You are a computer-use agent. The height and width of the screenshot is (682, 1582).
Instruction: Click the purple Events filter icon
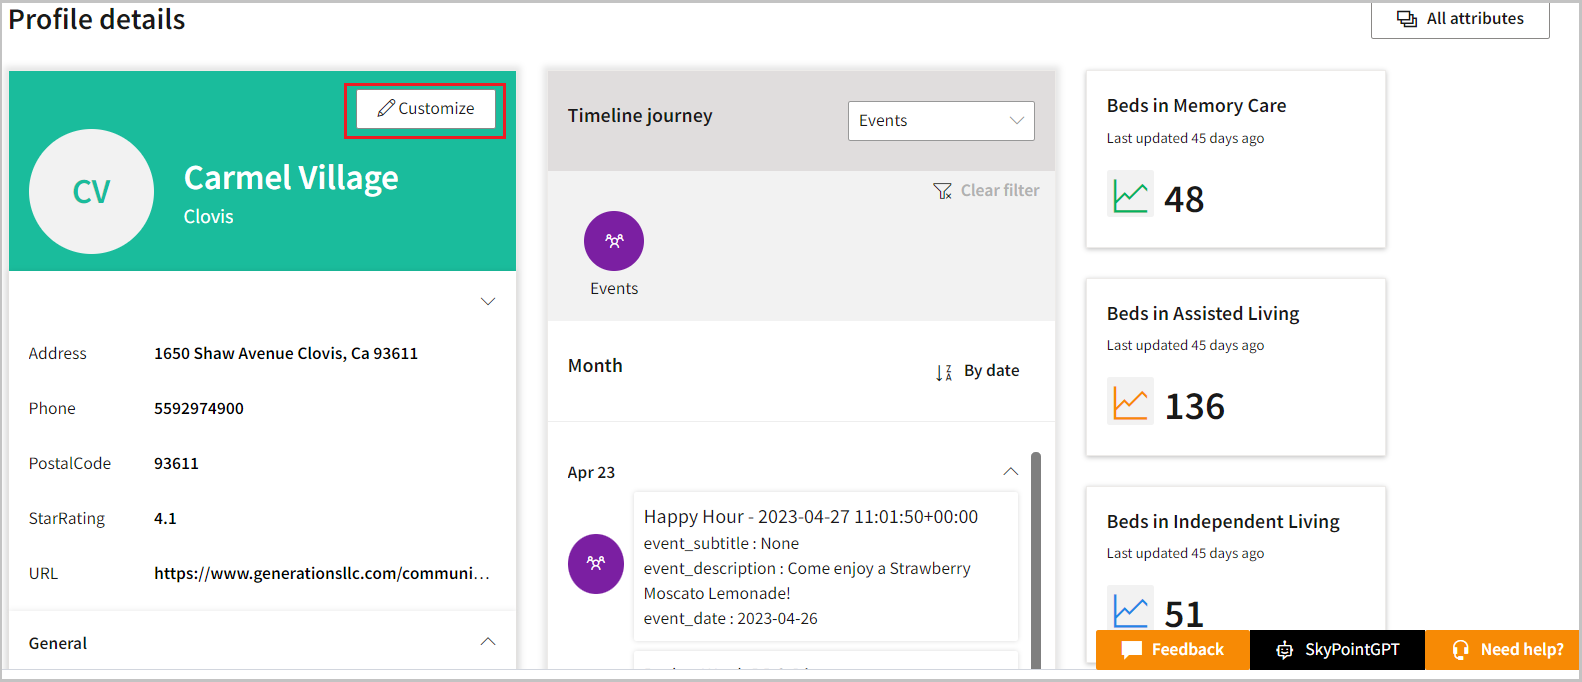tap(613, 241)
